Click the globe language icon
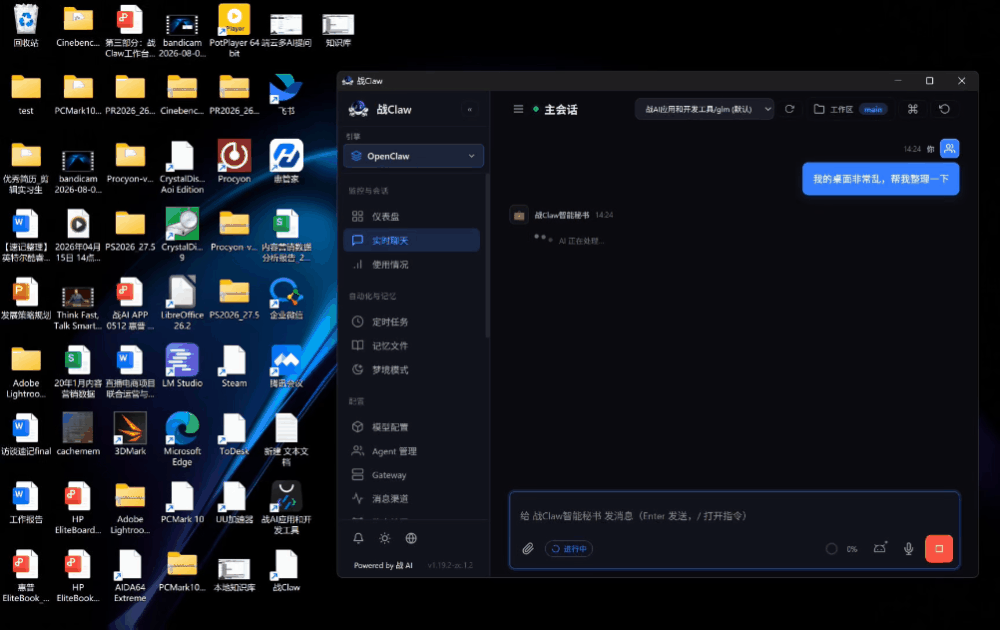The image size is (1000, 630). click(411, 538)
